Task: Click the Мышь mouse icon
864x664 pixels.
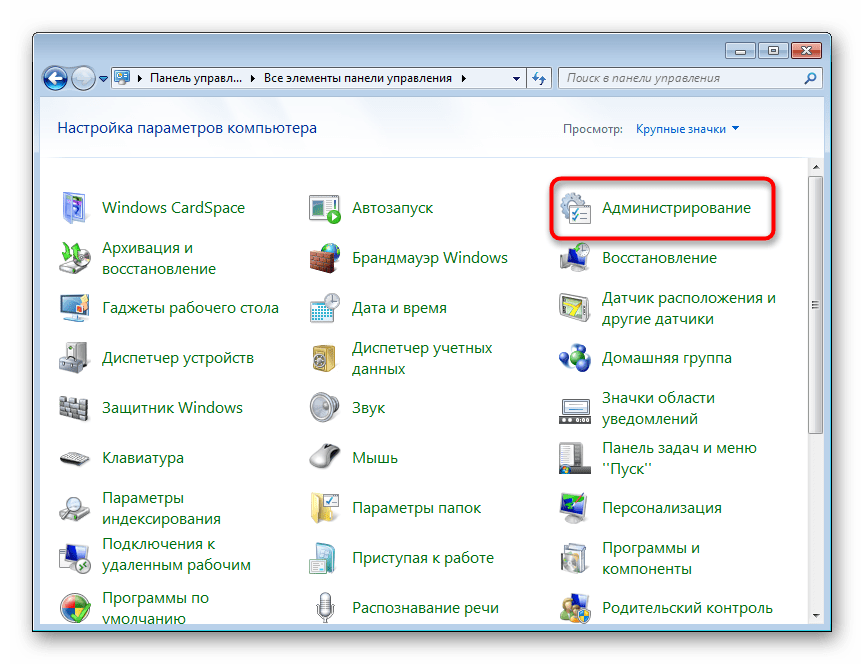Action: coord(325,458)
